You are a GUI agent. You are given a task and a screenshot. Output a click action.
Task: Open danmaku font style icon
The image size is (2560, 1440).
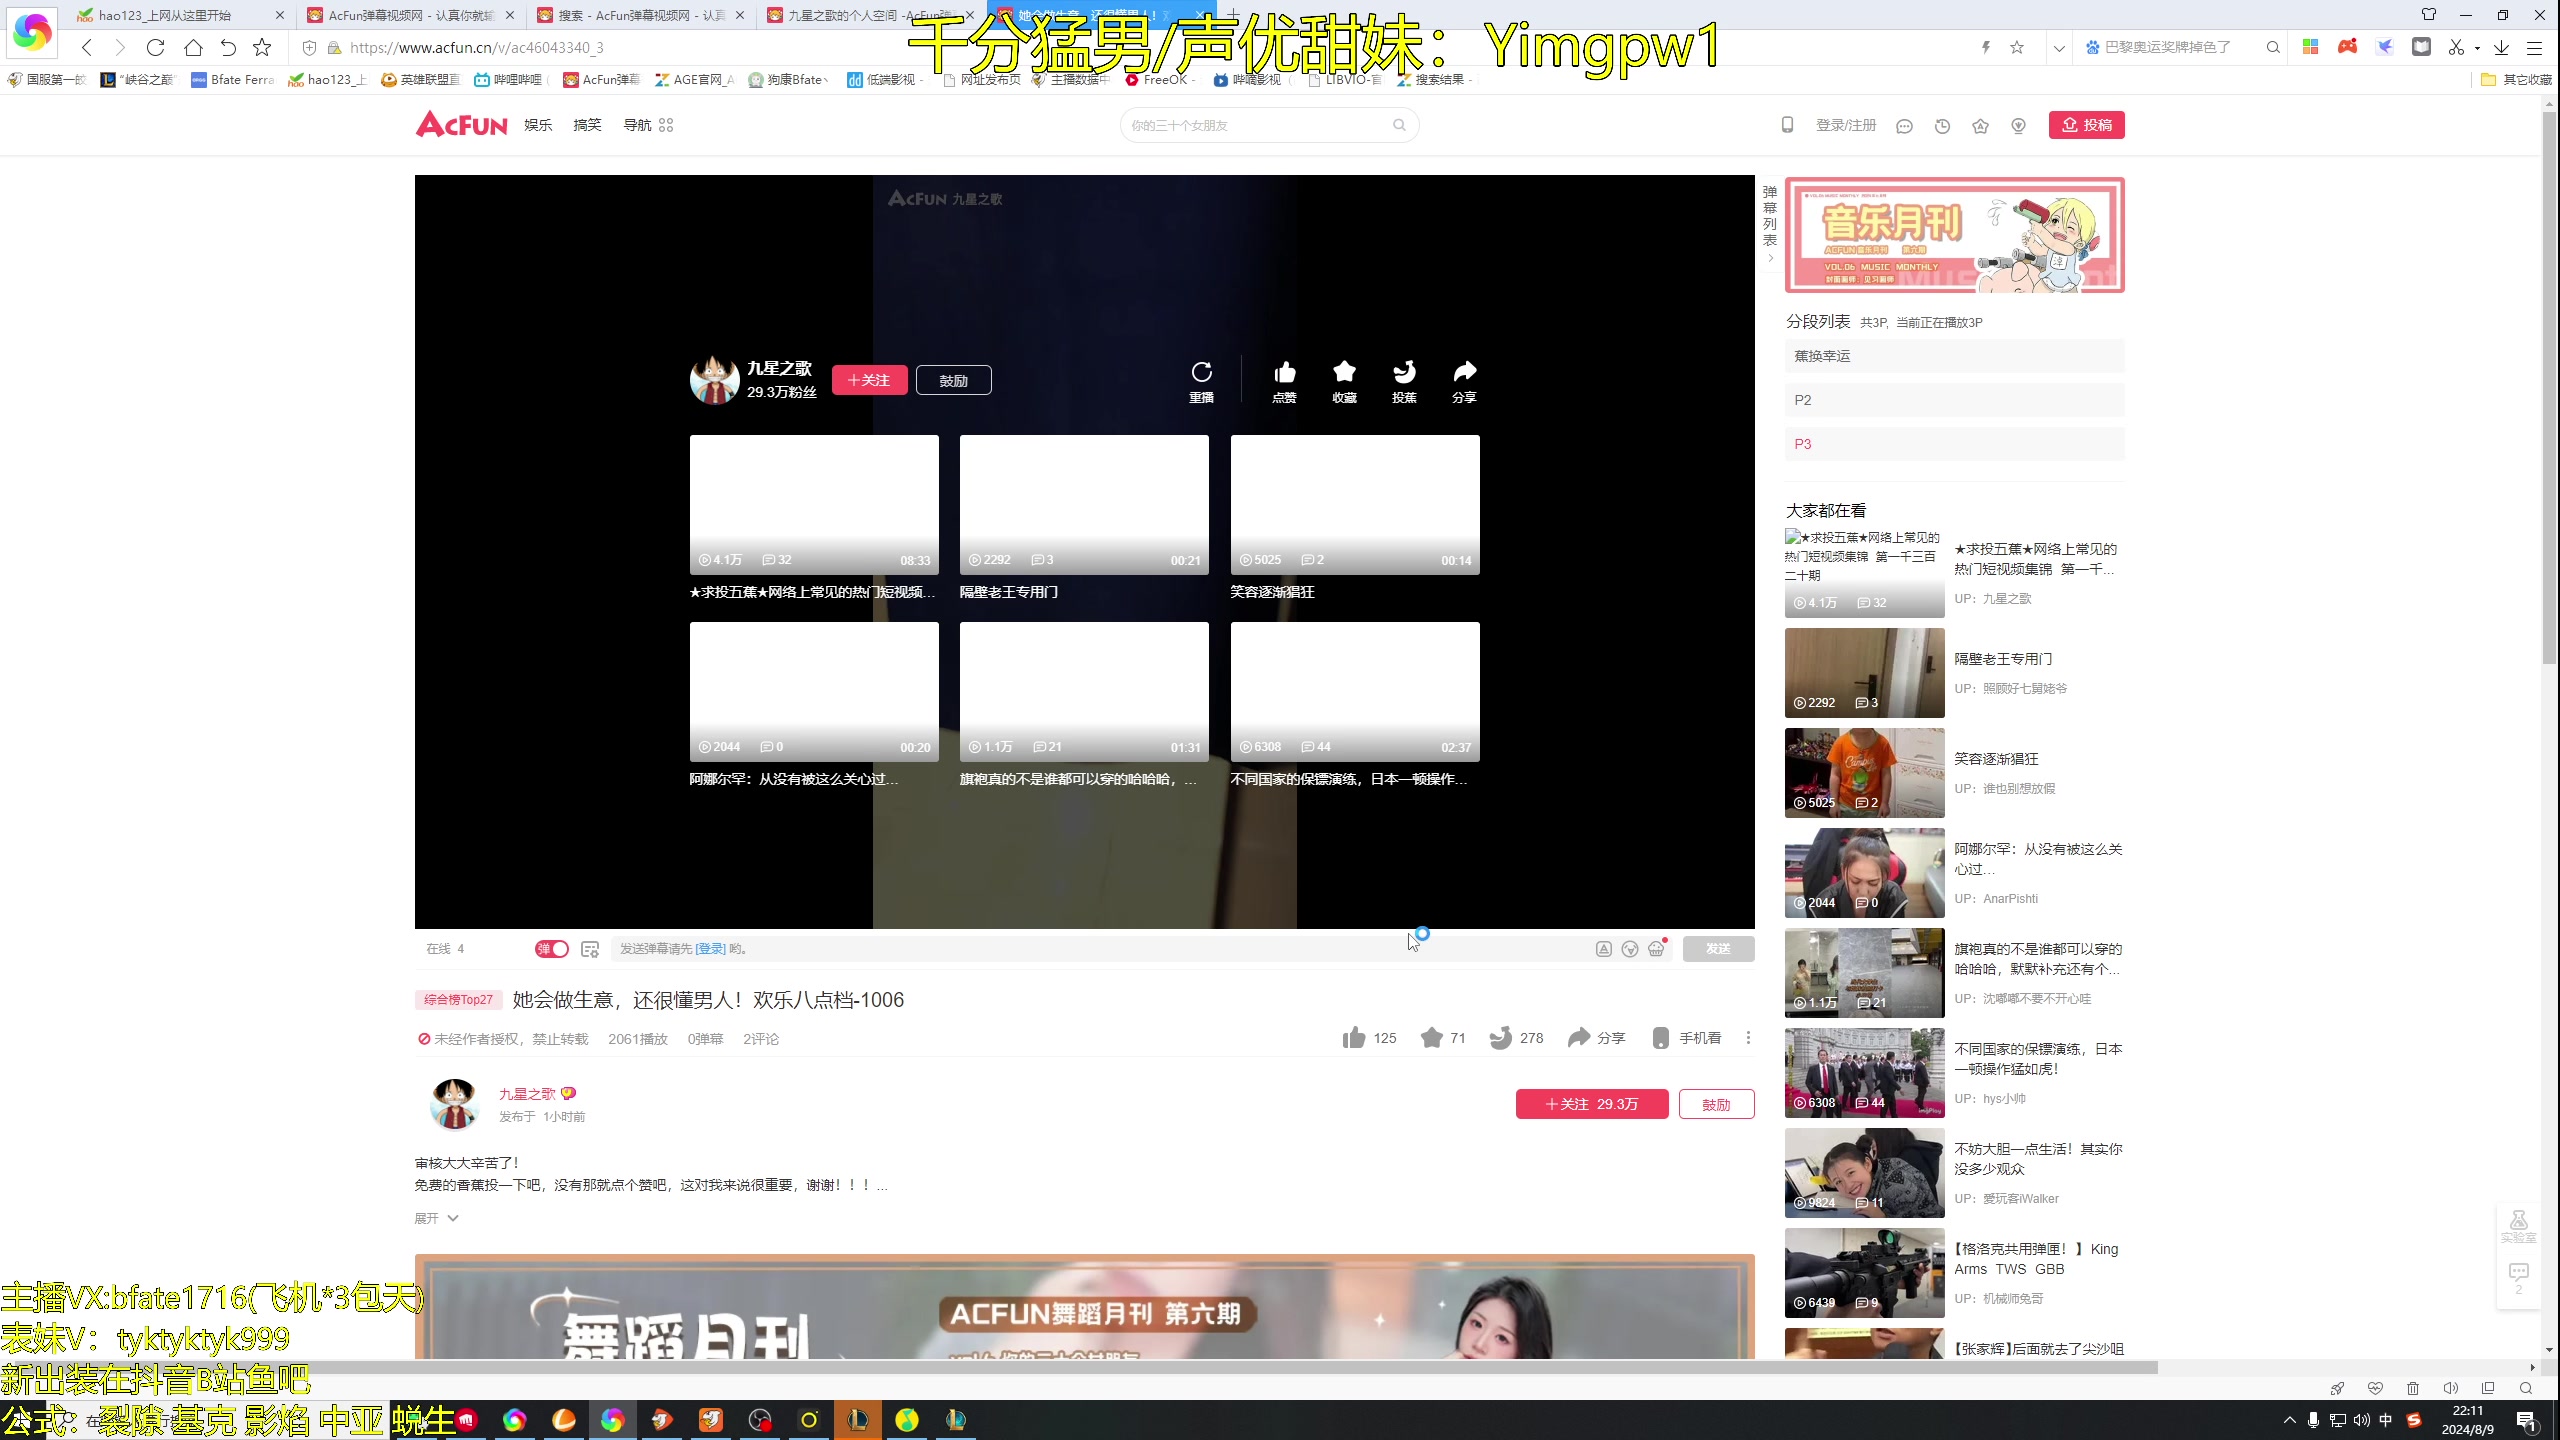(x=1603, y=949)
